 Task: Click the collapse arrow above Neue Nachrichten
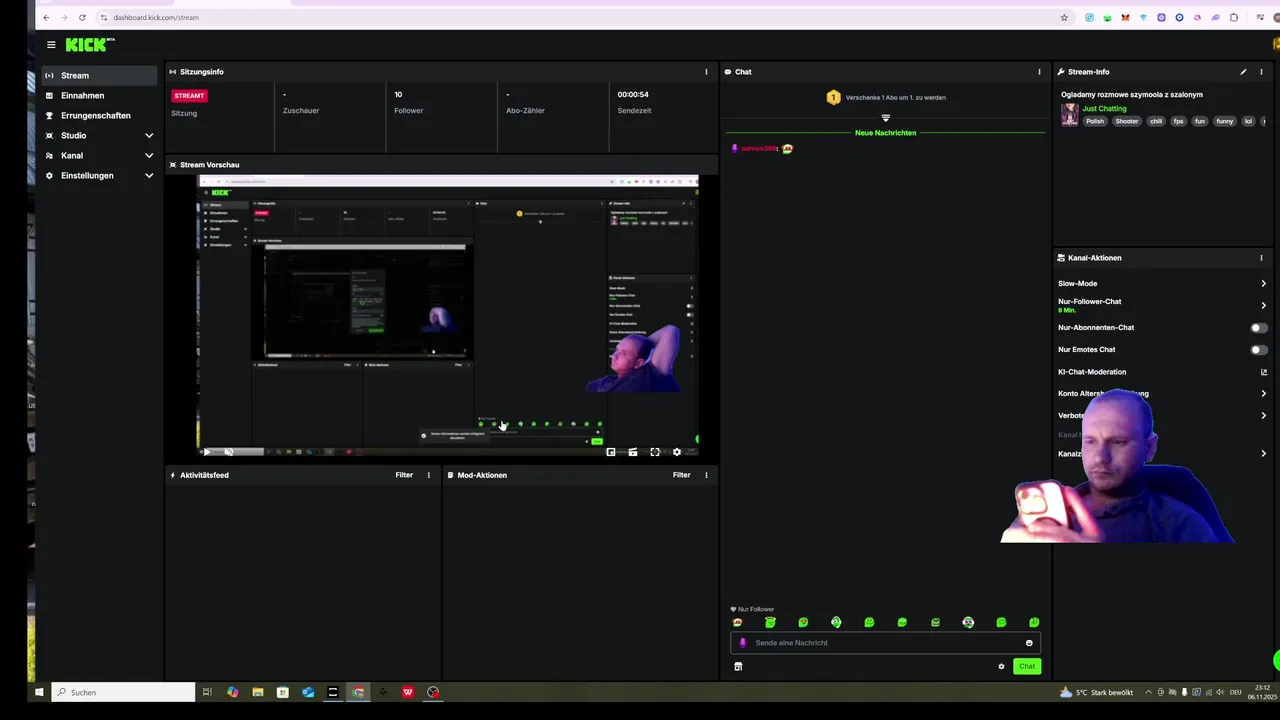click(x=885, y=118)
